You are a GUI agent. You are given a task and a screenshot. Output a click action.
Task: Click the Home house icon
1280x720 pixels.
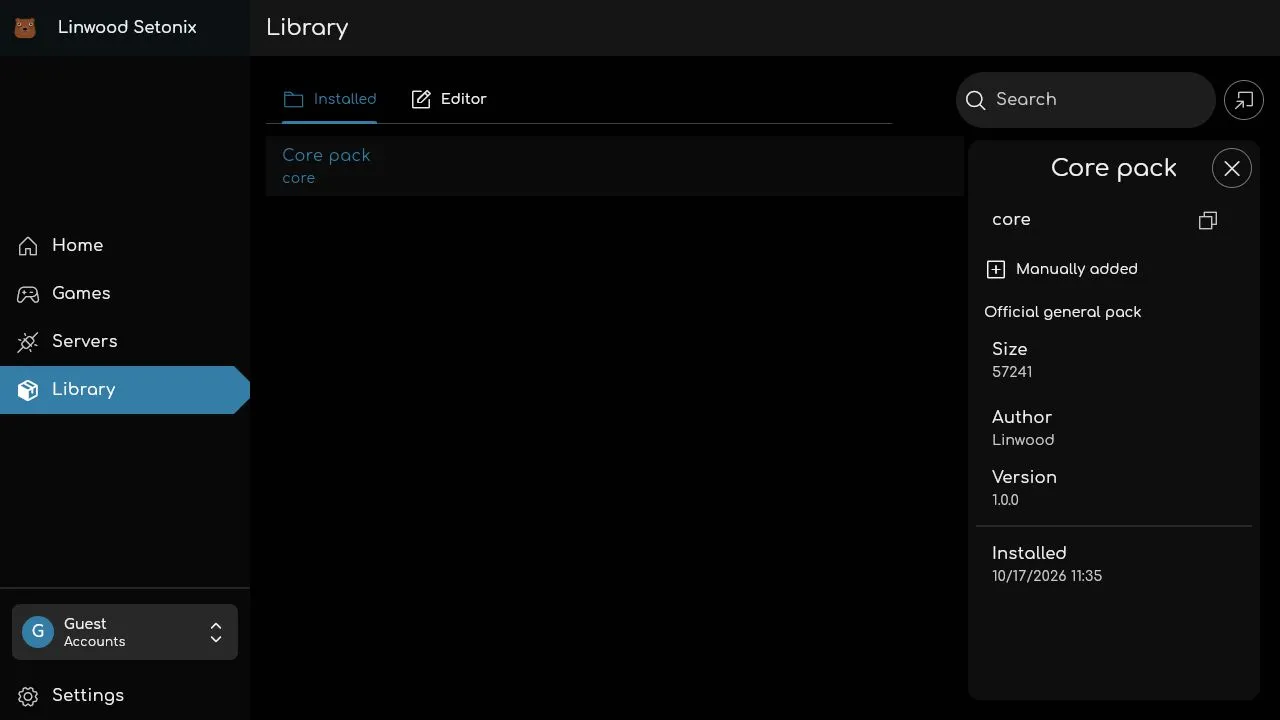(28, 246)
